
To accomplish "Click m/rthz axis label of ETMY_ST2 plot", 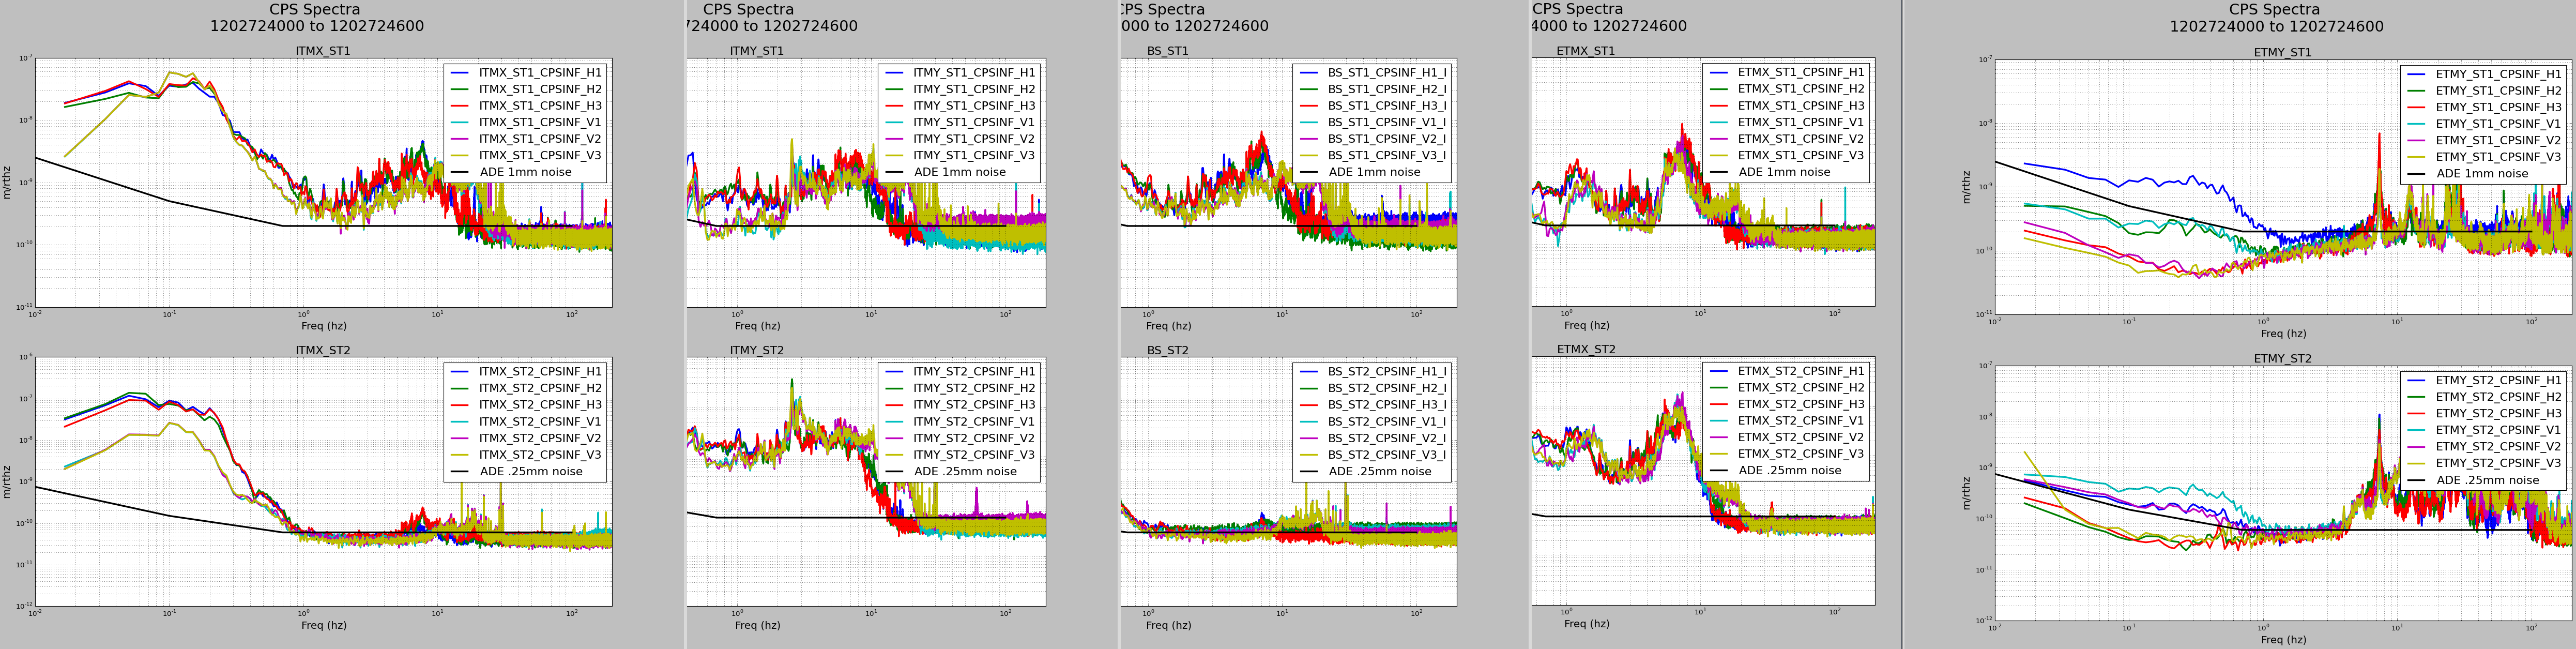I will point(1966,493).
